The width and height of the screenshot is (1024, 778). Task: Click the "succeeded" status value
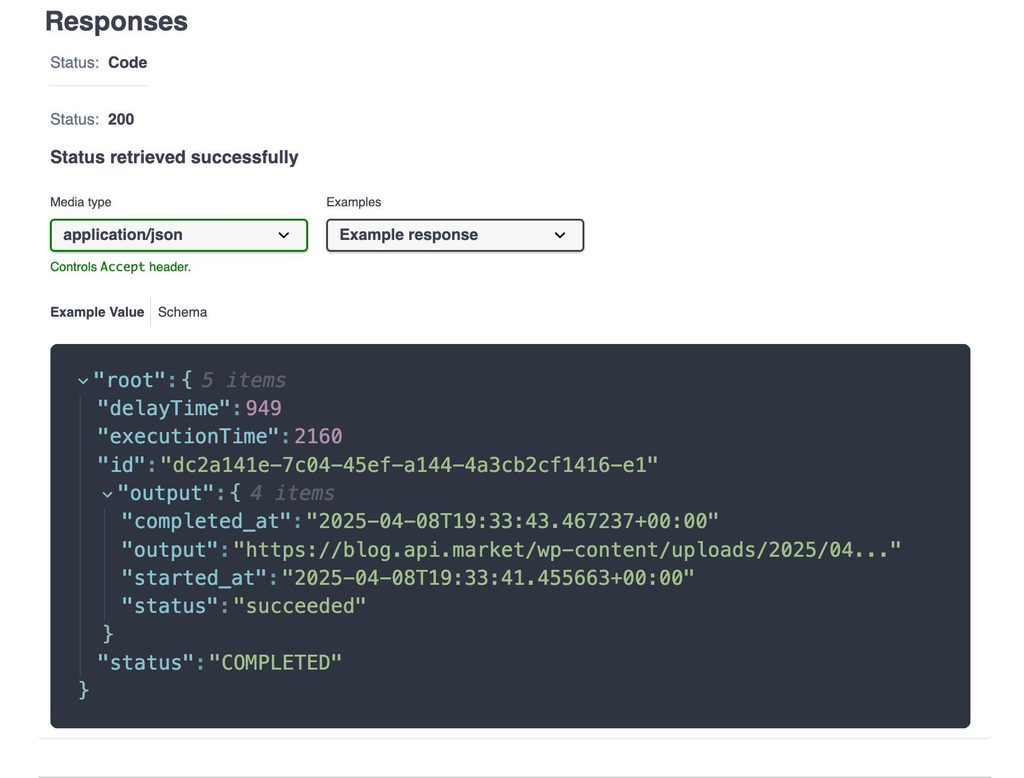pos(299,606)
